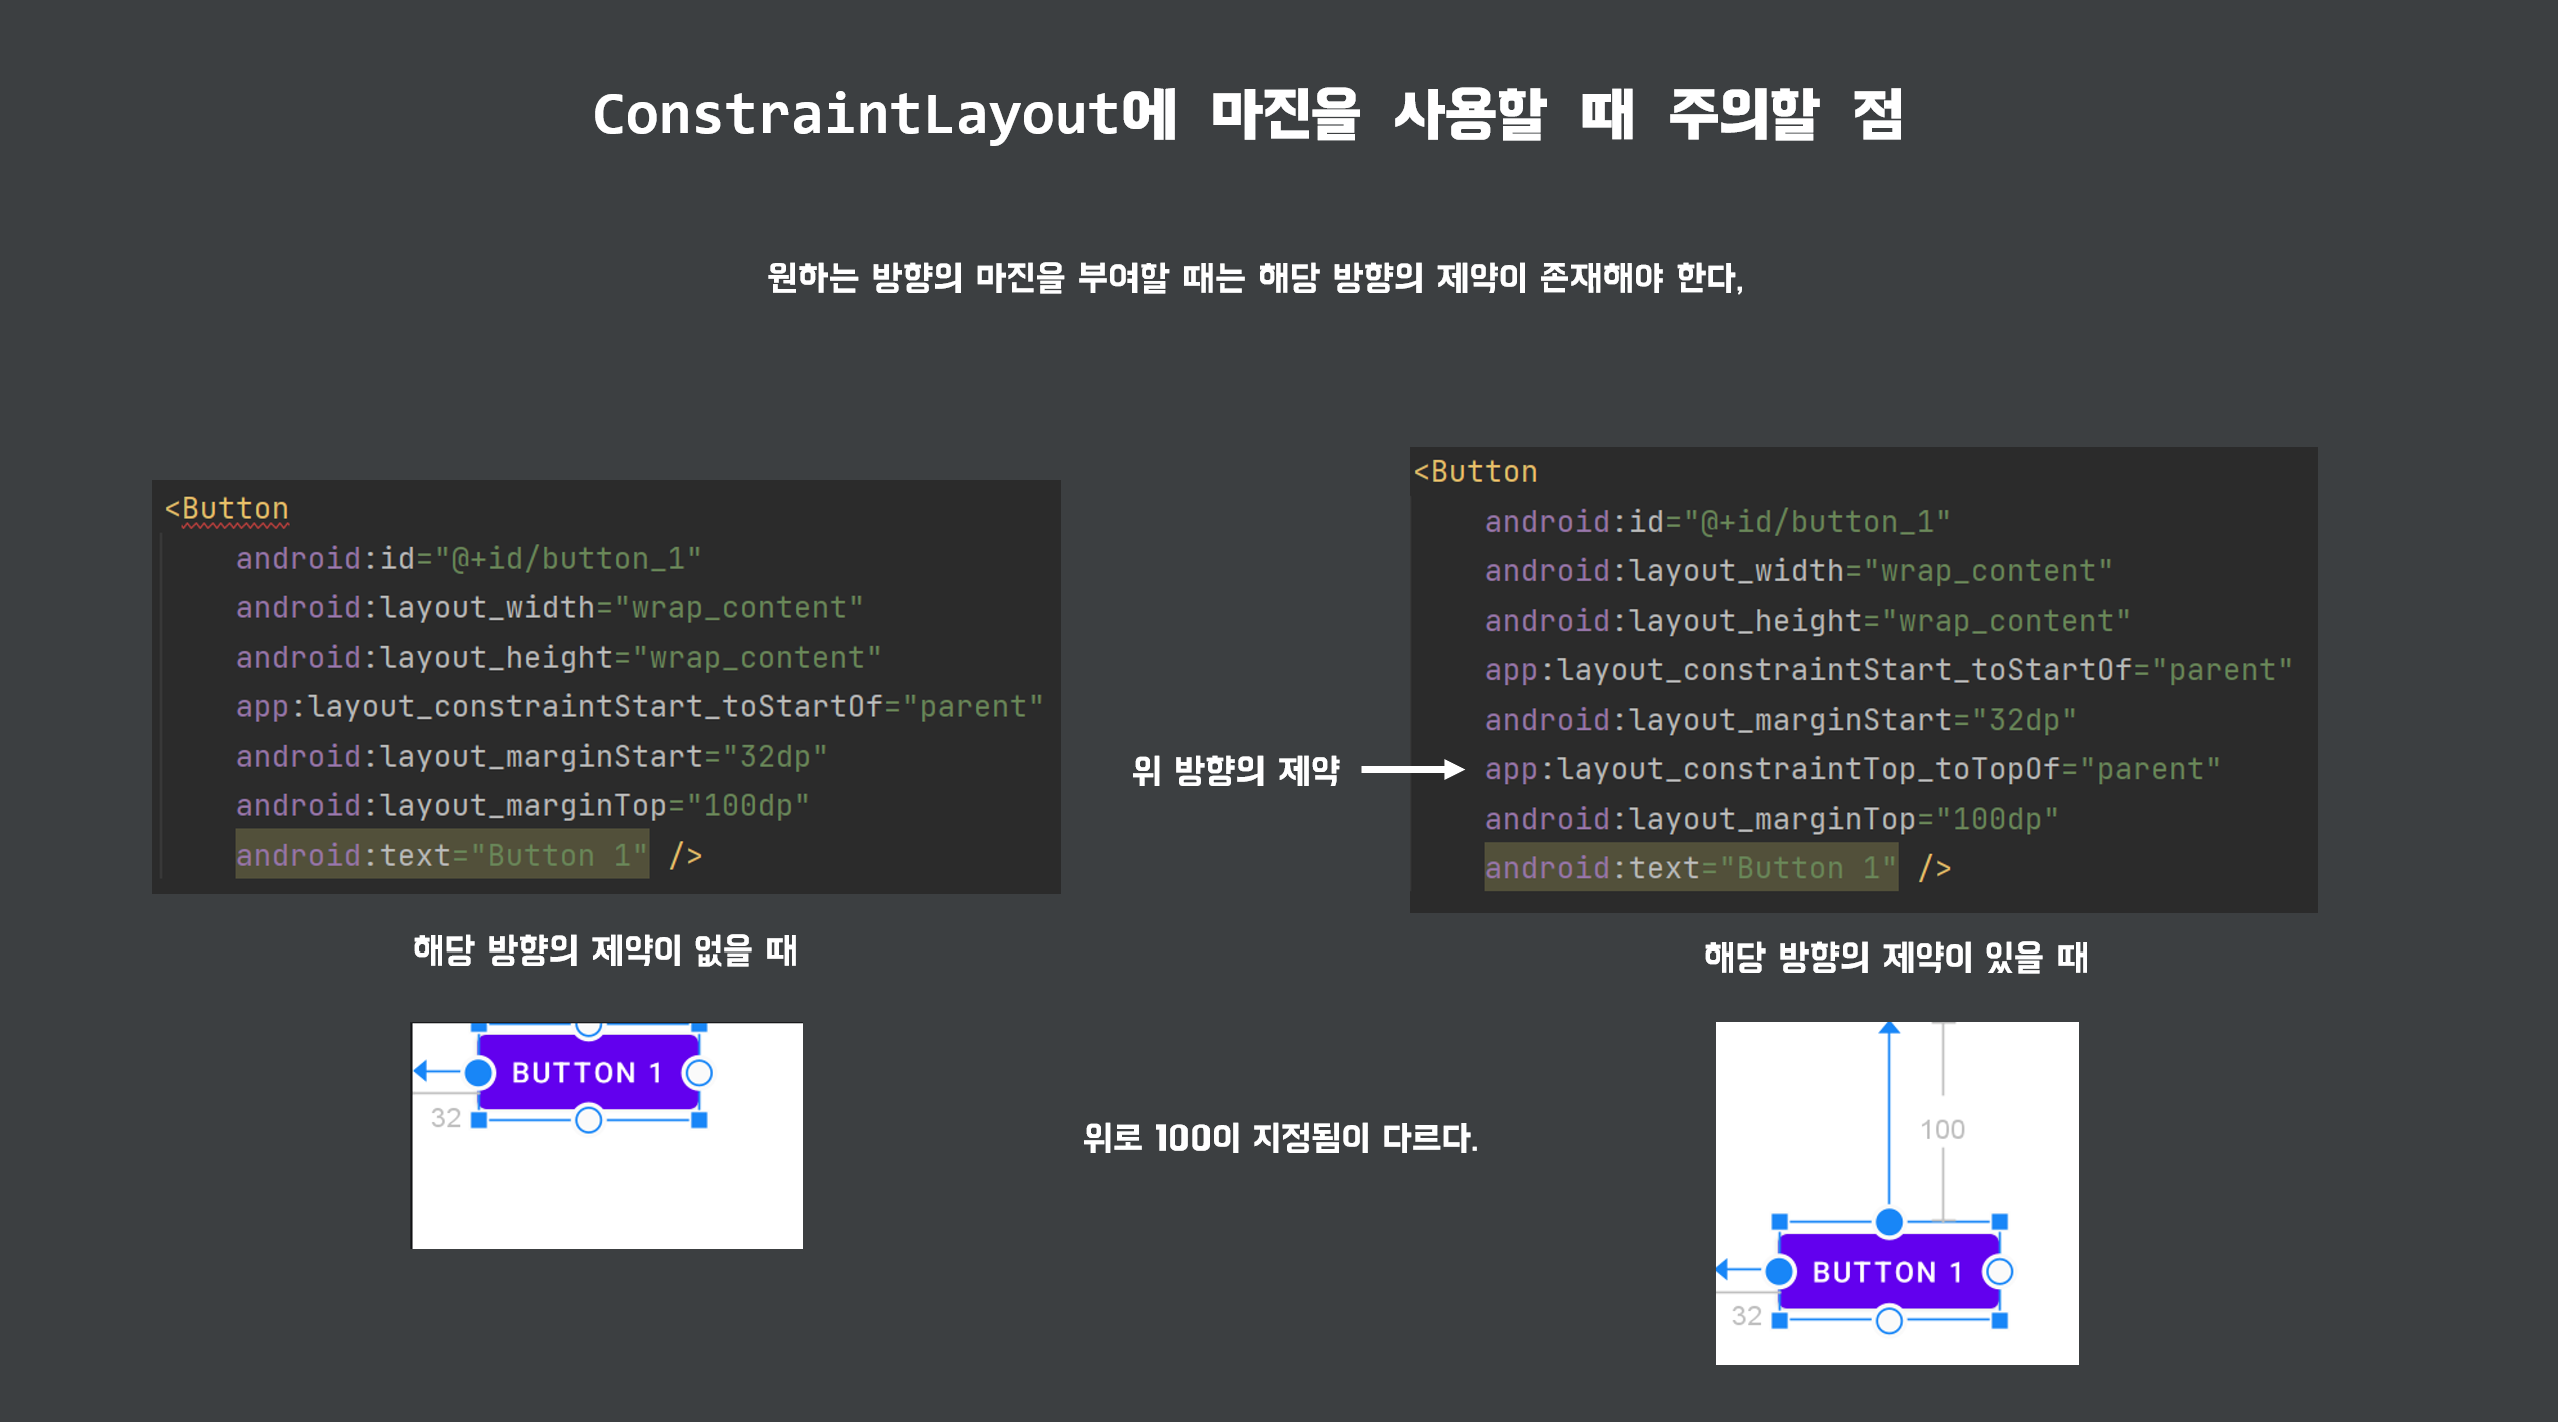This screenshot has width=2558, height=1422.
Task: Click the purple BUTTON 1 below the 100 margin
Action: coord(1887,1271)
